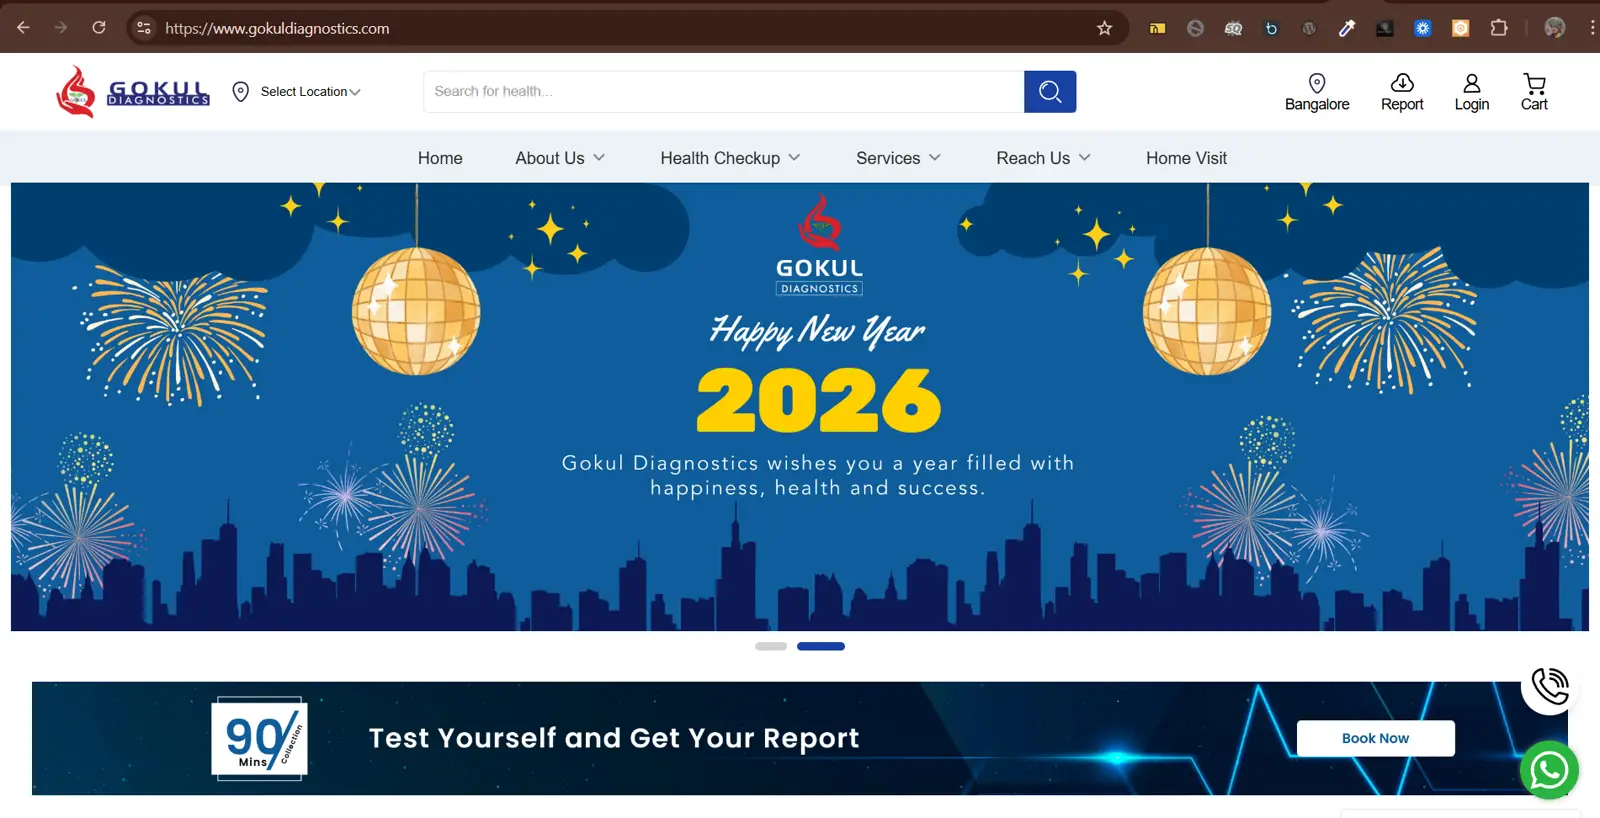
Task: Click the Happy New Year 2026 banner
Action: coord(800,406)
